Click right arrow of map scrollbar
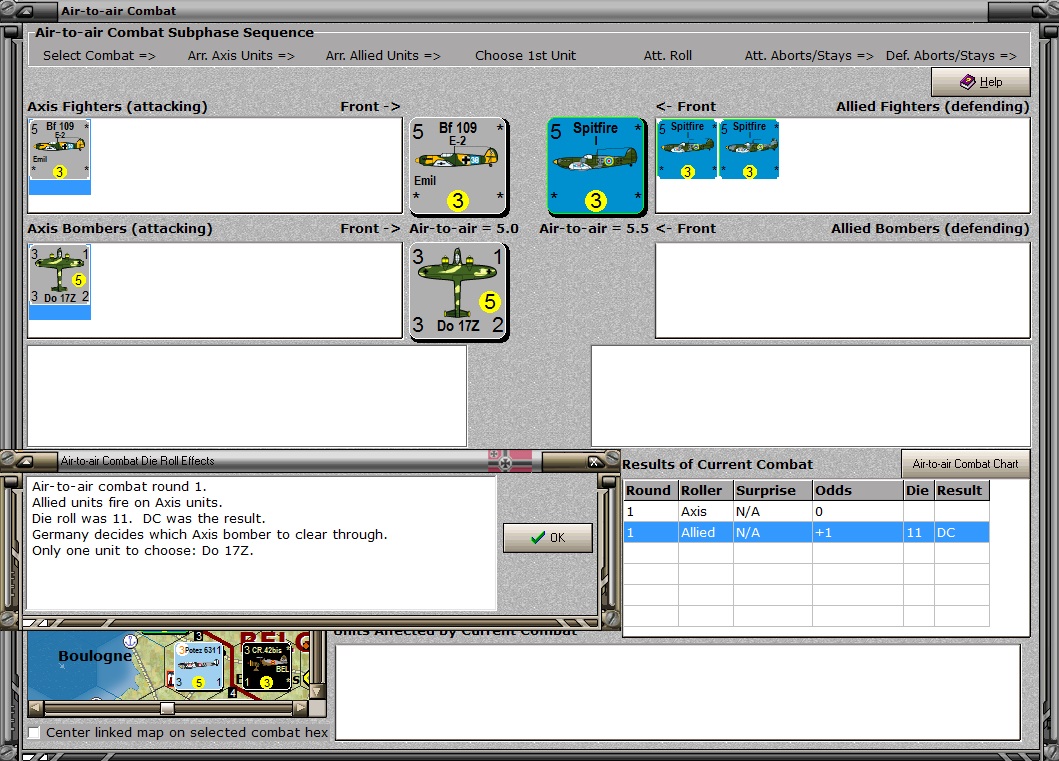The width and height of the screenshot is (1059, 761). click(301, 708)
